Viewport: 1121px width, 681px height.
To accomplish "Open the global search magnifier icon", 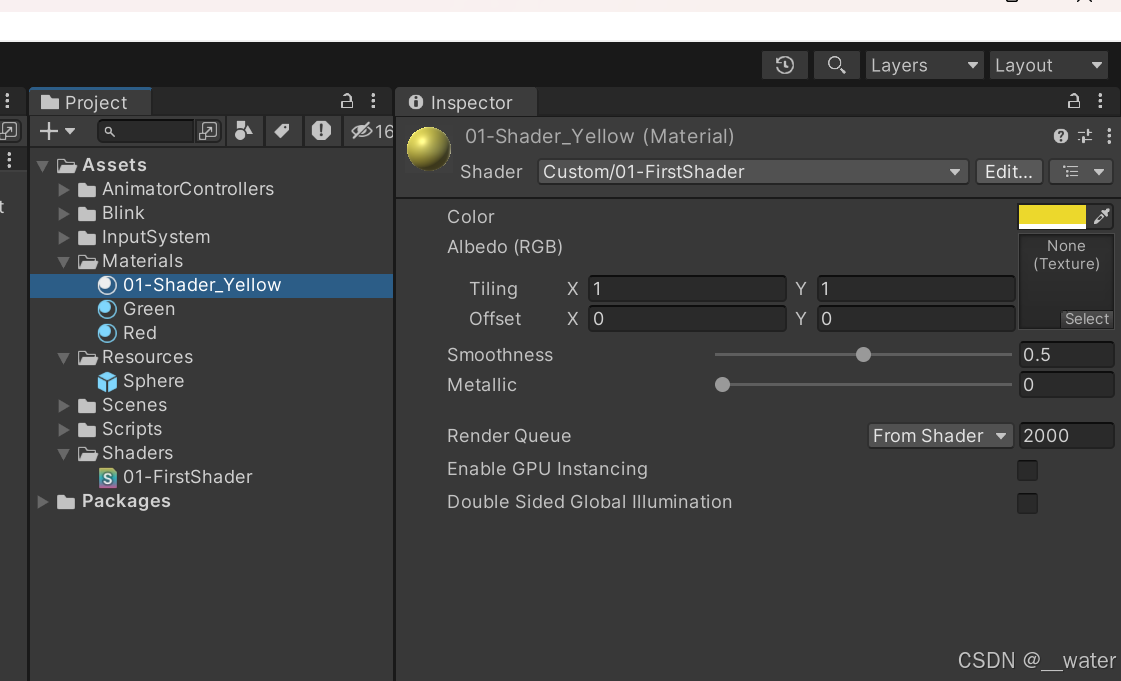I will tap(836, 65).
